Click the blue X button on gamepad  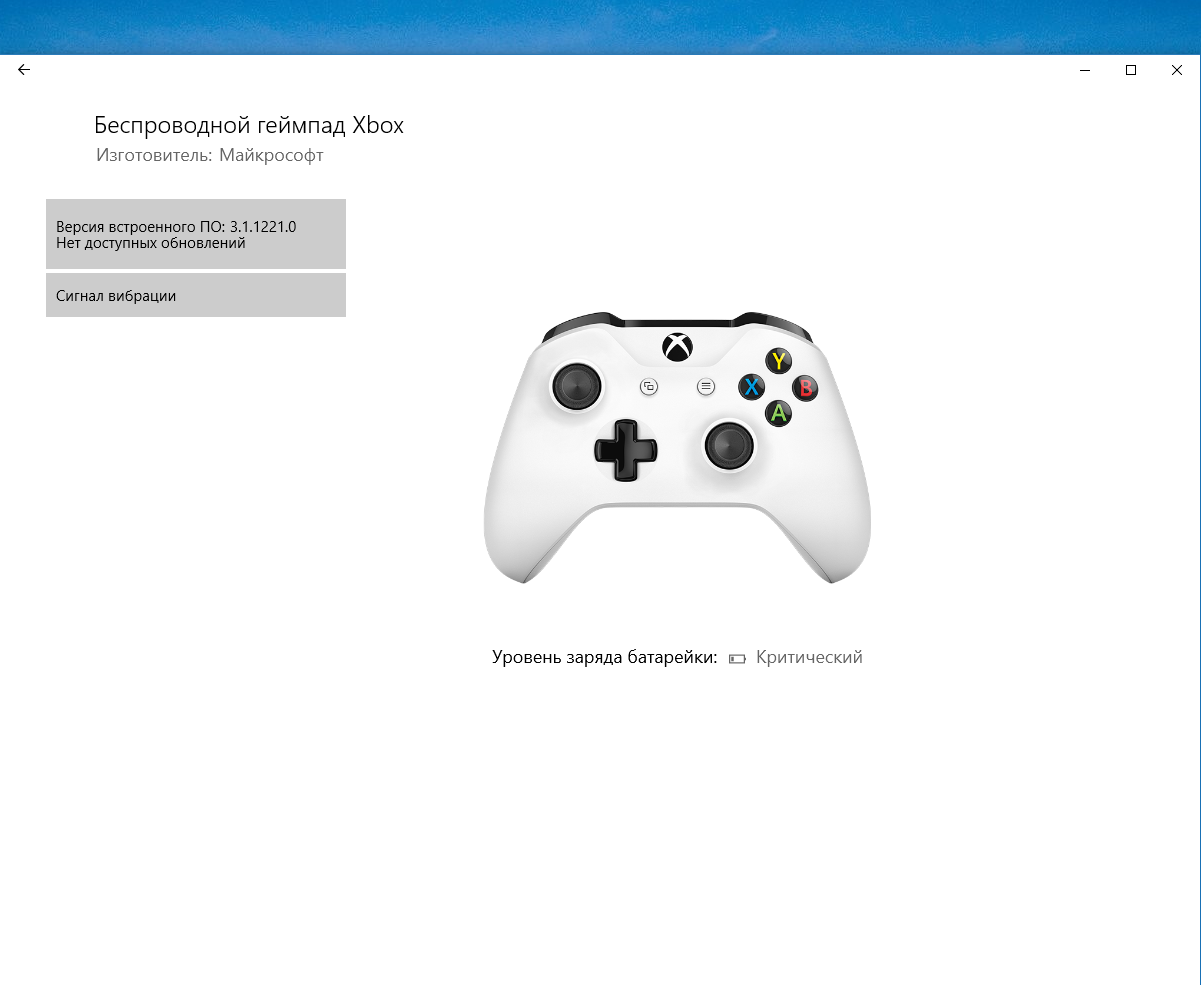click(752, 387)
